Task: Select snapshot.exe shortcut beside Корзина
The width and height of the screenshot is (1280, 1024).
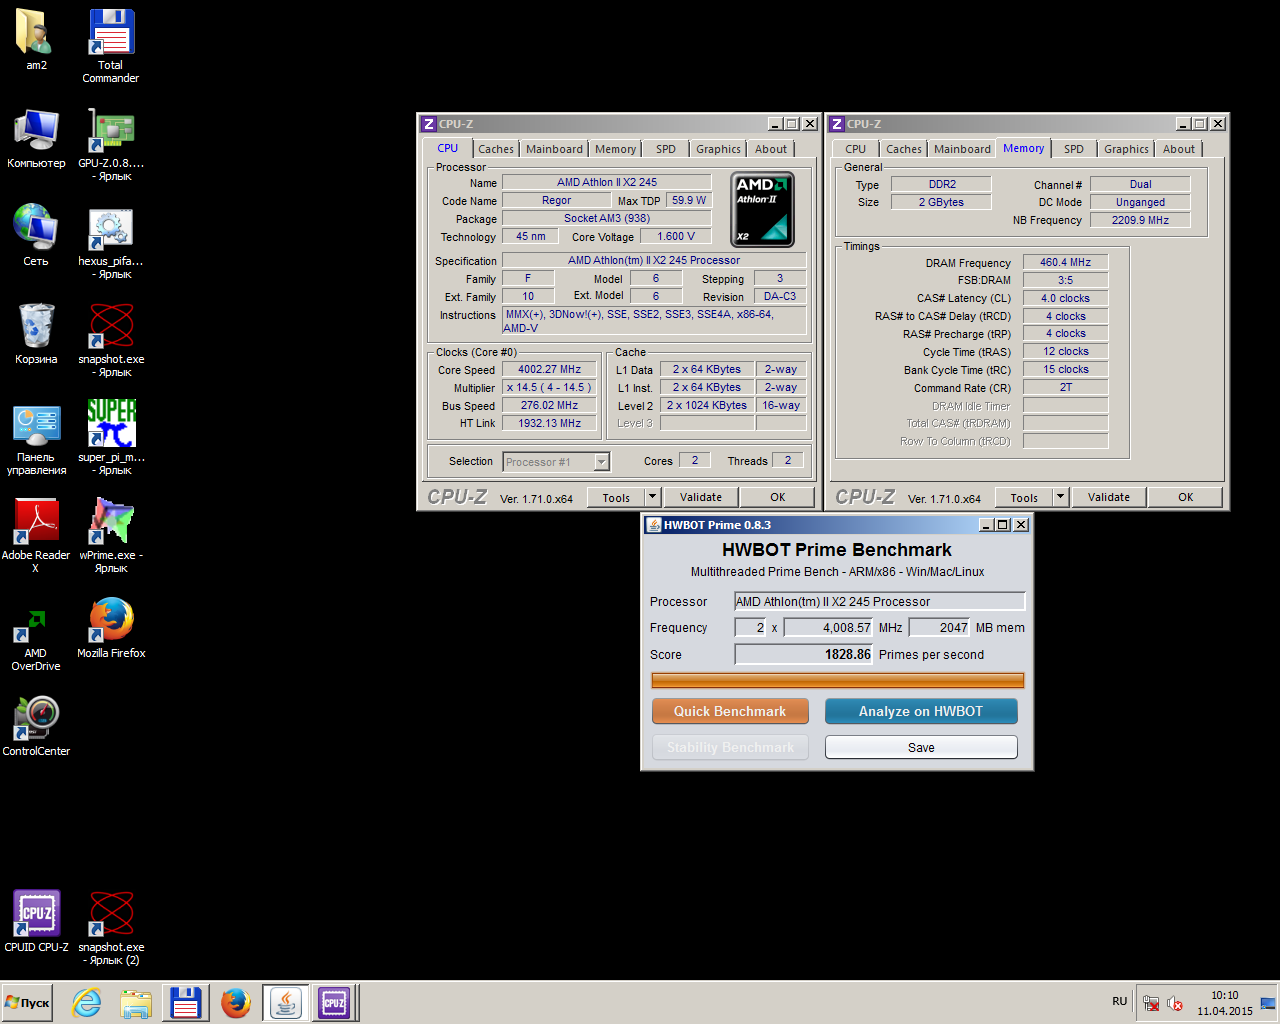Action: [111, 340]
